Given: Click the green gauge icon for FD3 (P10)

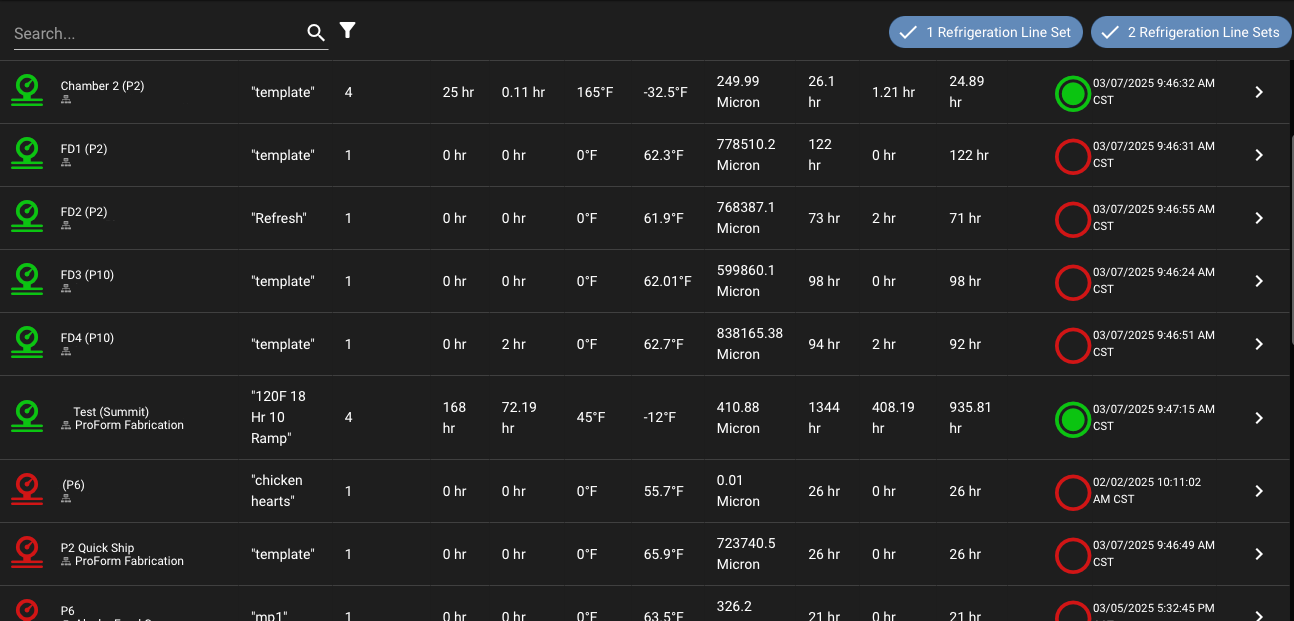Looking at the screenshot, I should pos(27,280).
